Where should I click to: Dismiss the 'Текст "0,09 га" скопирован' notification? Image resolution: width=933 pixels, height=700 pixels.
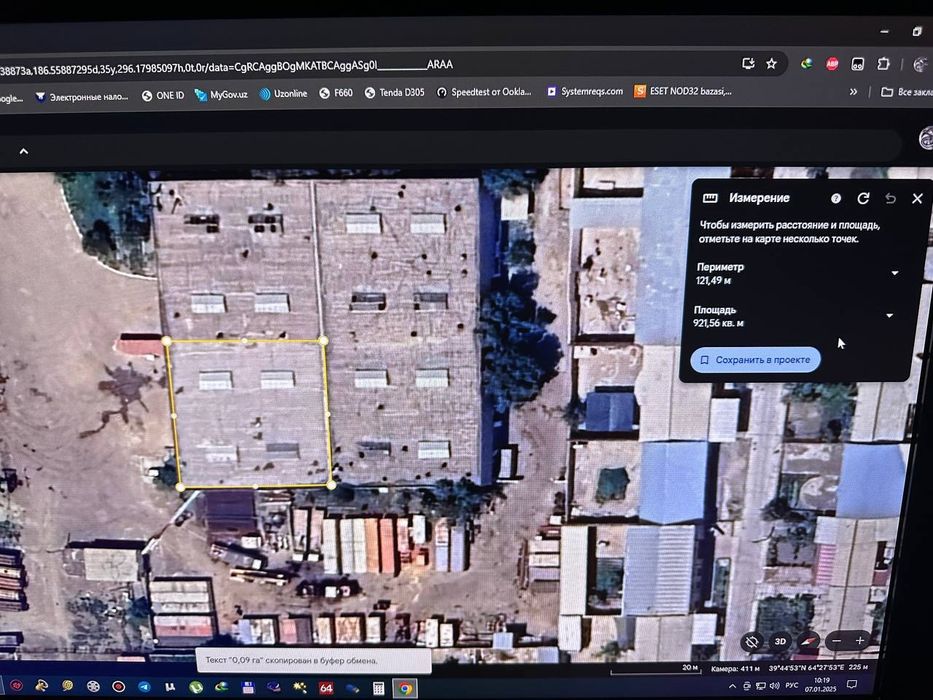(313, 661)
